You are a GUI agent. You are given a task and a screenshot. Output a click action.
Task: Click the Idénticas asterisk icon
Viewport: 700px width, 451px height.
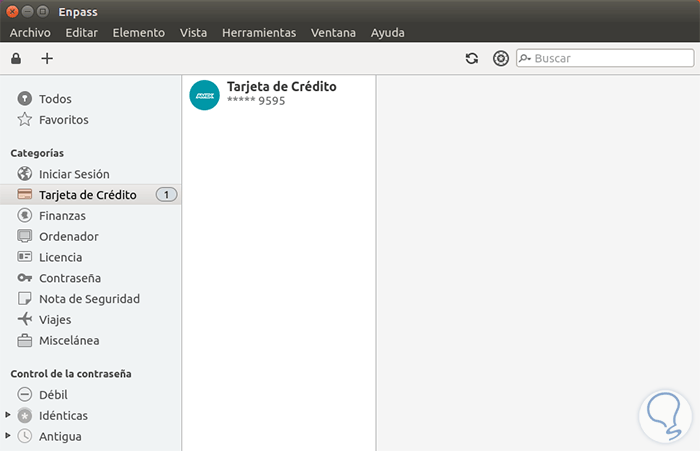(25, 415)
